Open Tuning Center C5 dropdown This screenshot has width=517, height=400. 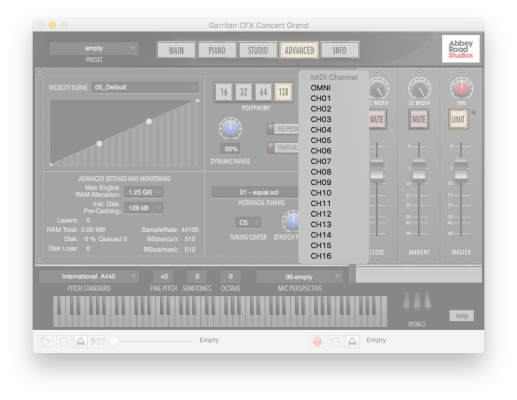(x=248, y=222)
